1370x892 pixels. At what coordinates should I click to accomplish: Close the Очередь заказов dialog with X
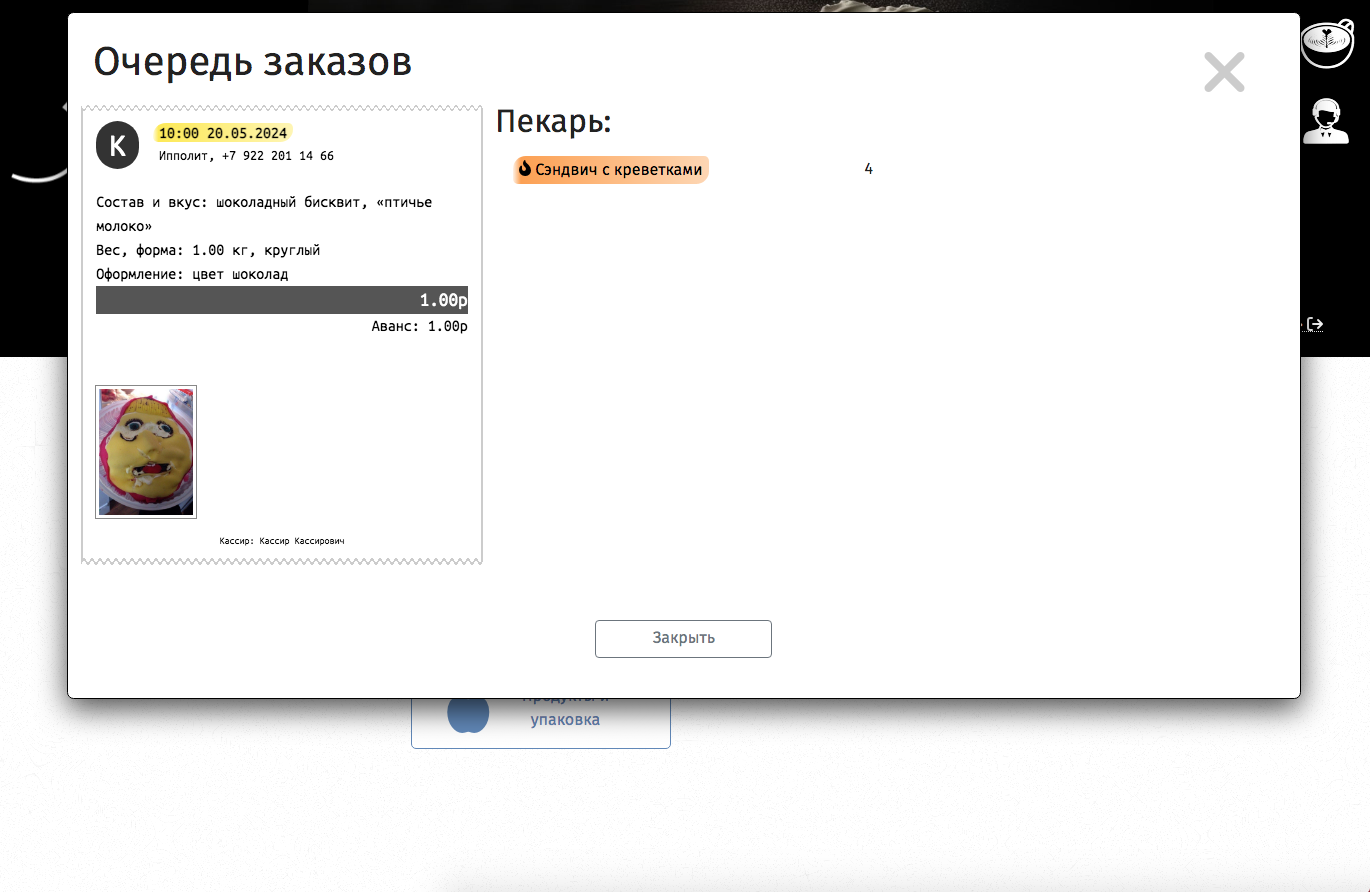point(1224,73)
